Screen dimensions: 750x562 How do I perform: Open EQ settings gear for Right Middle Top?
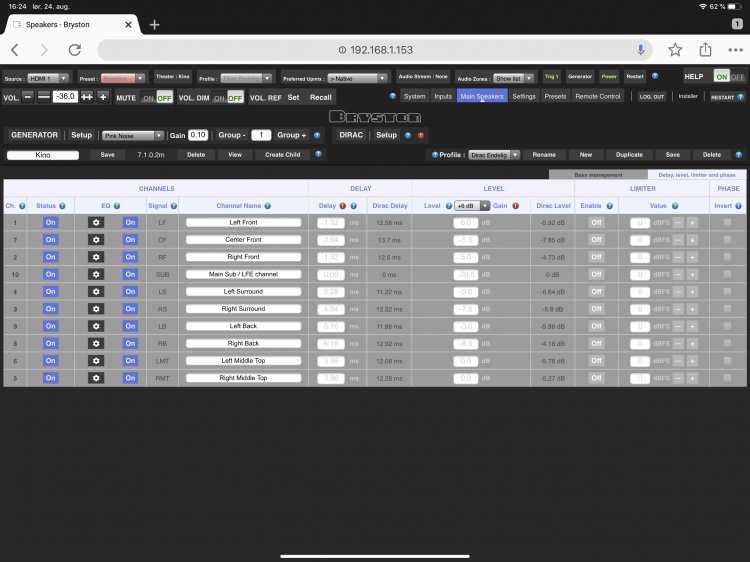96,378
